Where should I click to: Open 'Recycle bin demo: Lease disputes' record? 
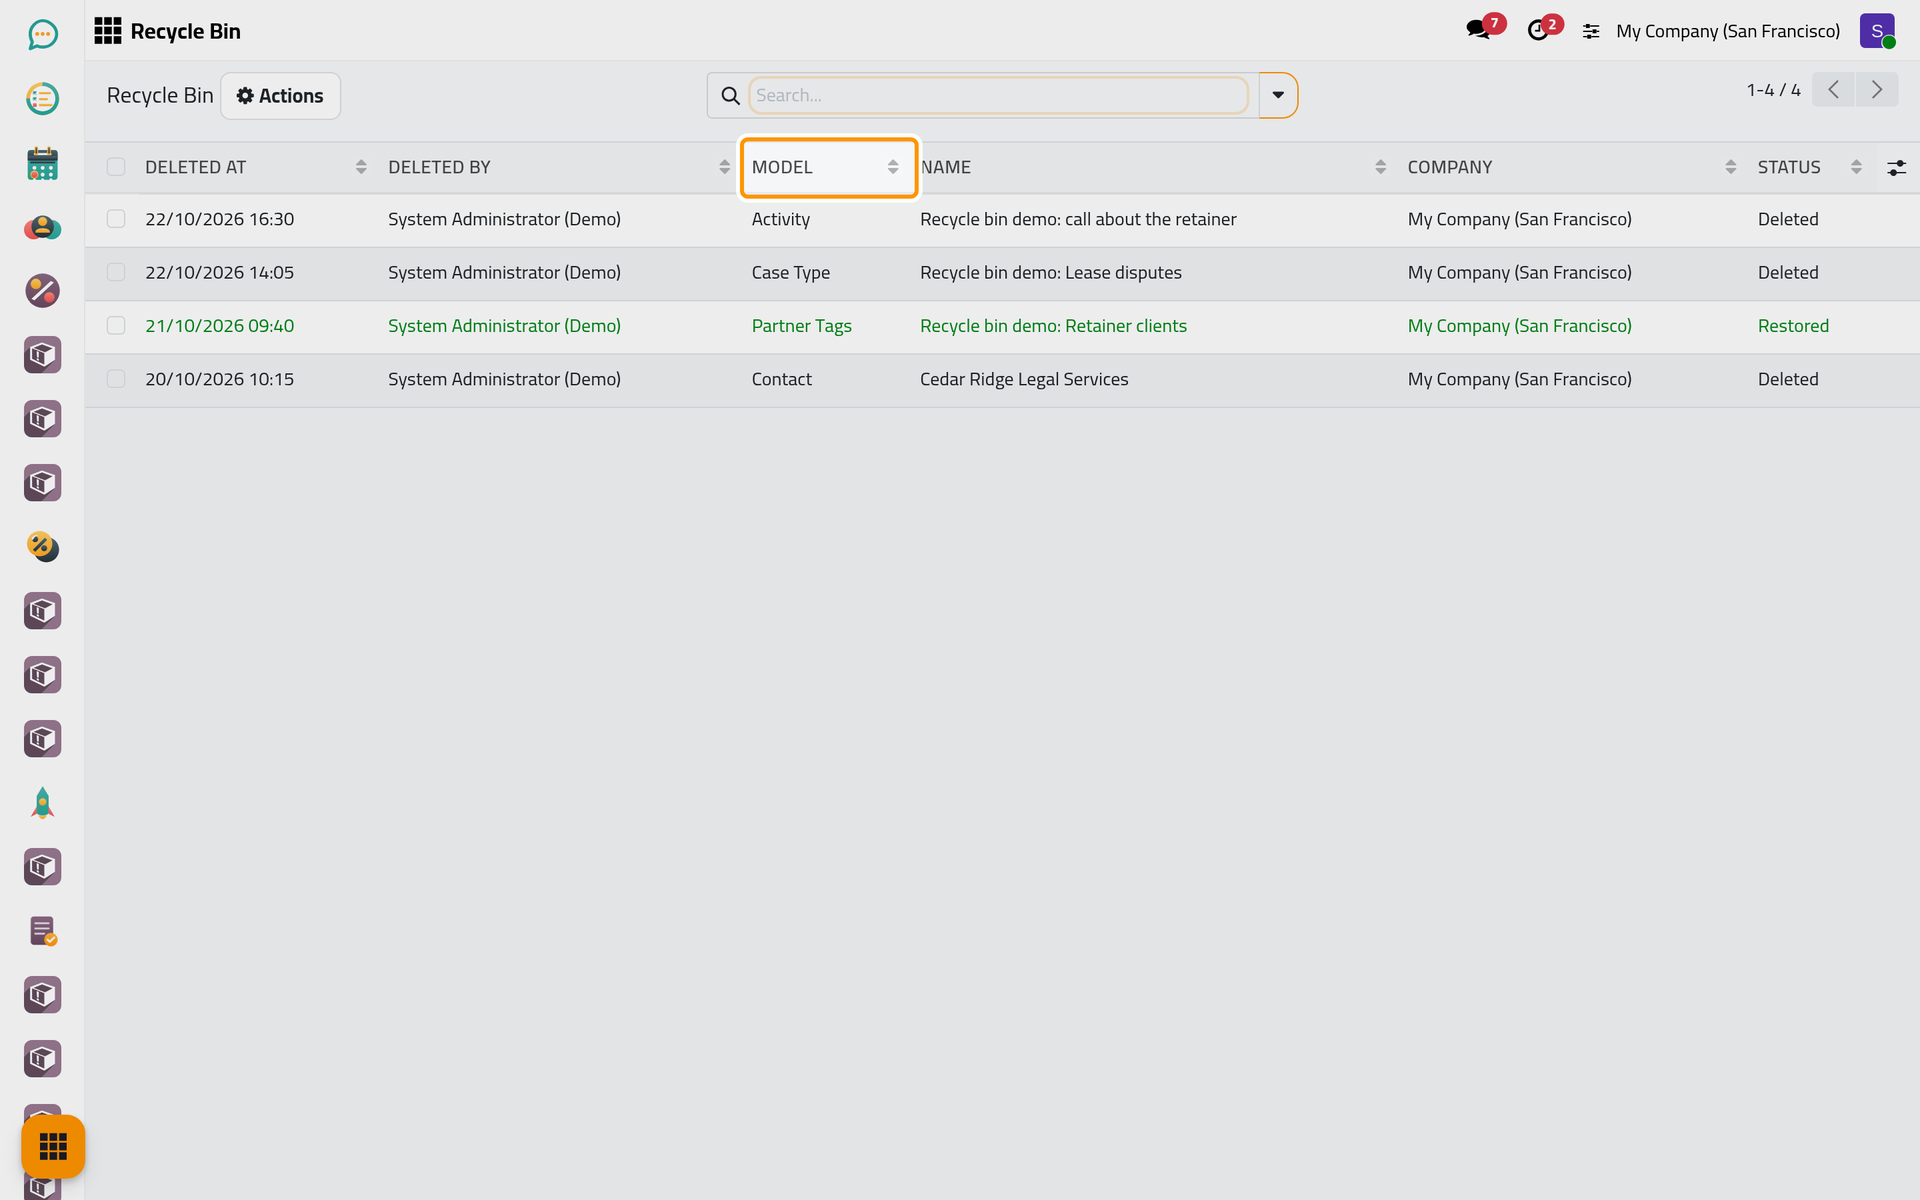(1051, 272)
